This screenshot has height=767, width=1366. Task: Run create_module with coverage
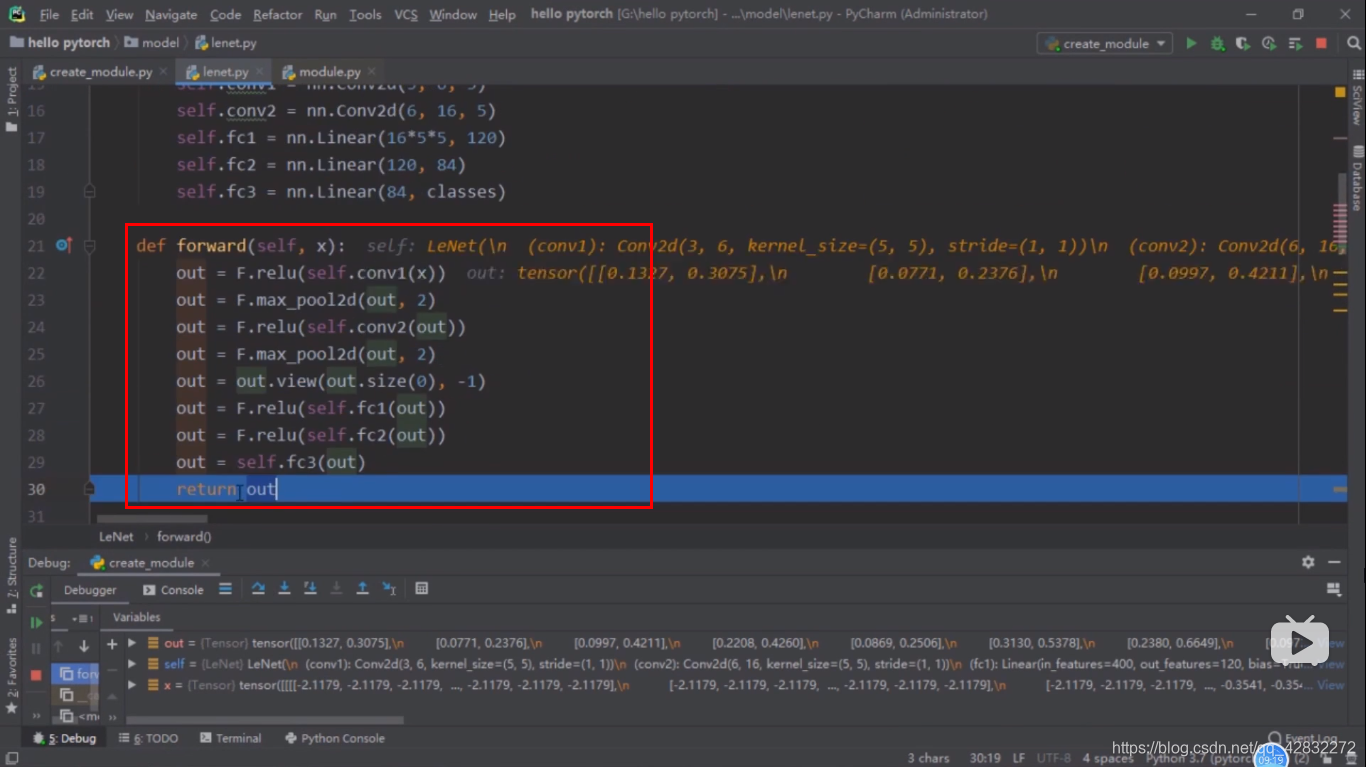1243,44
